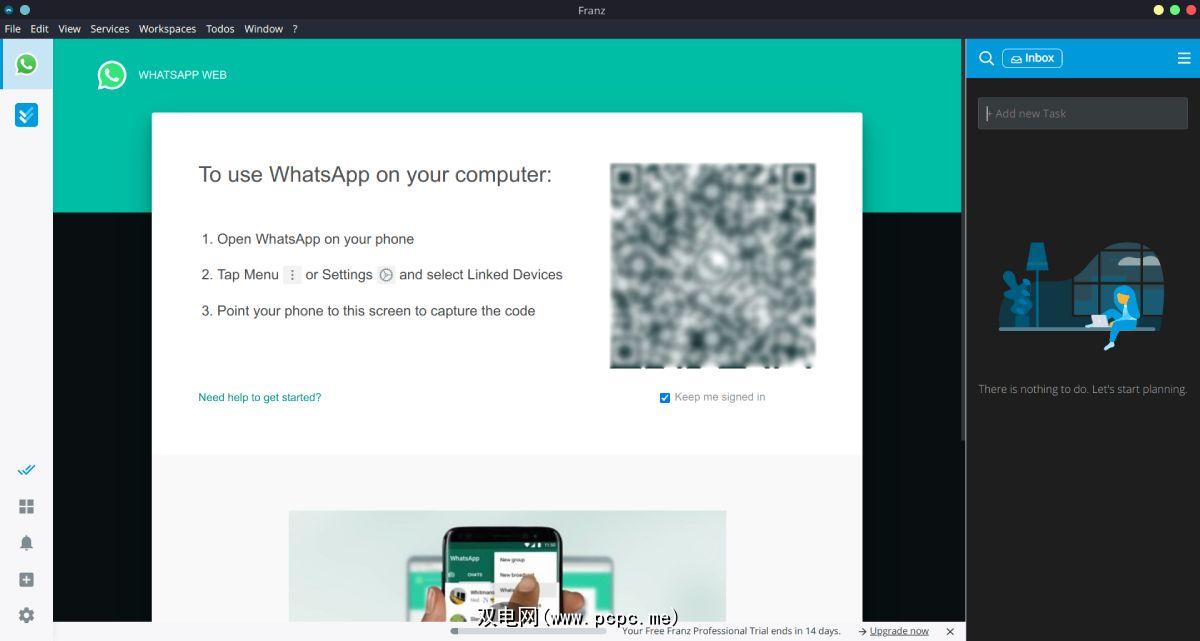Image resolution: width=1200 pixels, height=641 pixels.
Task: Click the blue circle pin in title bar
Action: [x=25, y=10]
